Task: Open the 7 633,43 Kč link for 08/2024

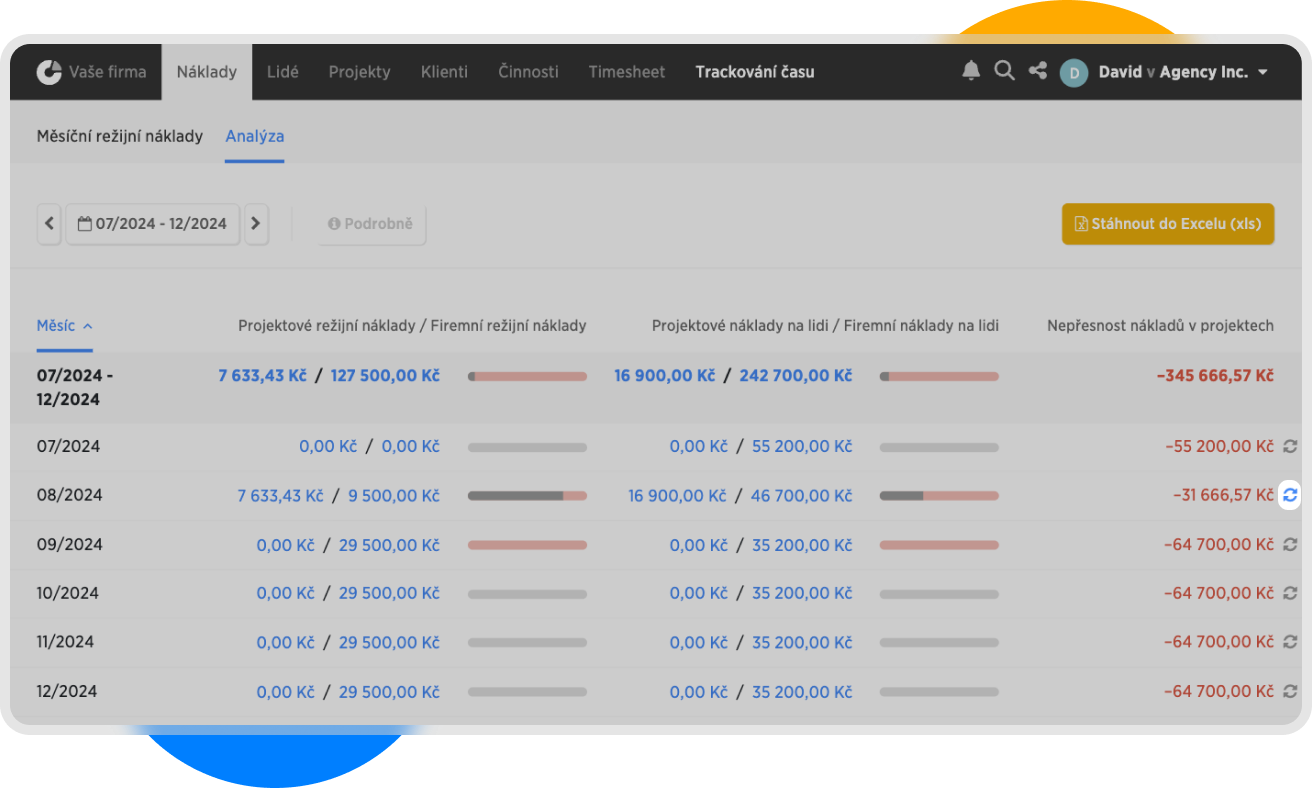Action: click(280, 496)
